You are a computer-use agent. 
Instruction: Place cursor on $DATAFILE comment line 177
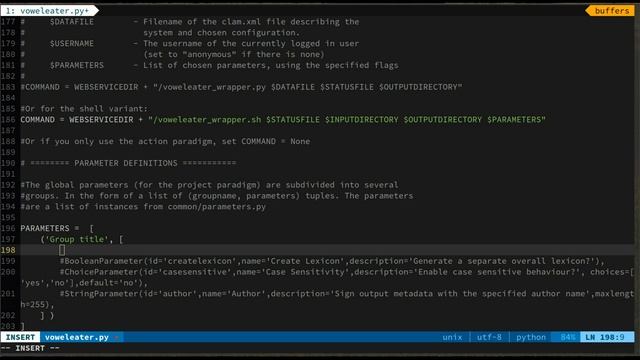click(x=190, y=22)
